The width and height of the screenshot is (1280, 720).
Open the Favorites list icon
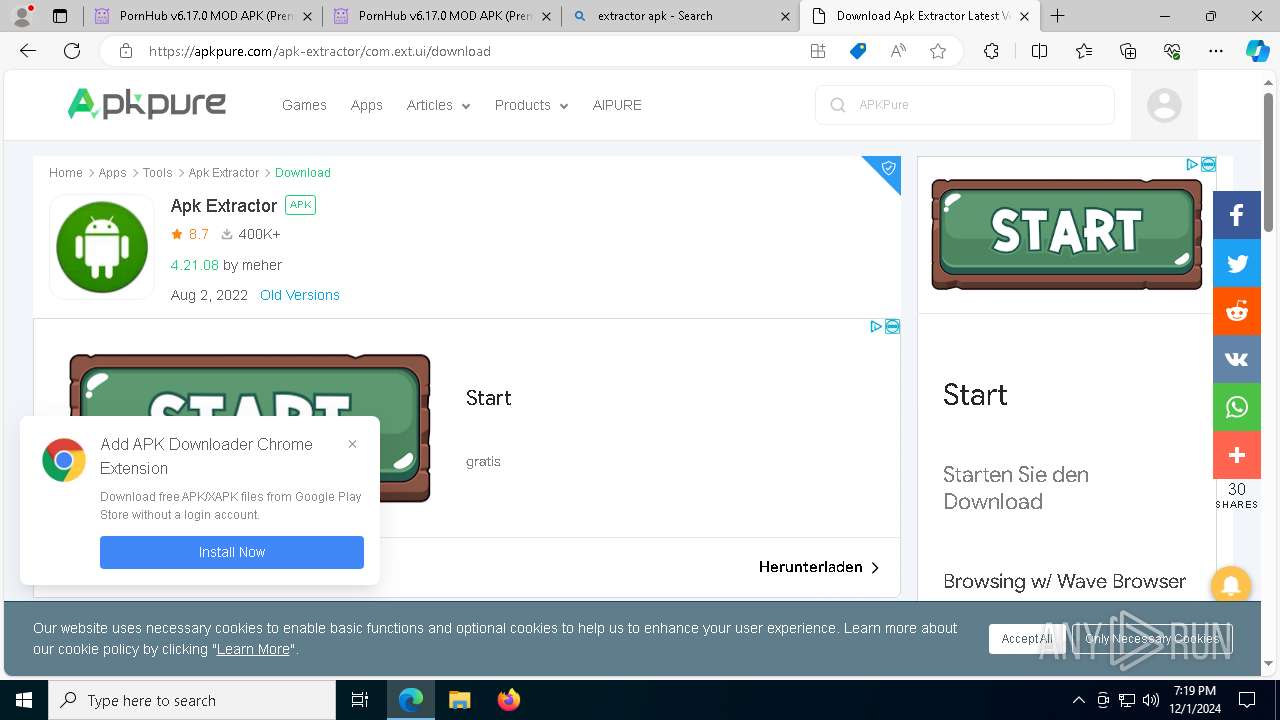tap(1084, 51)
